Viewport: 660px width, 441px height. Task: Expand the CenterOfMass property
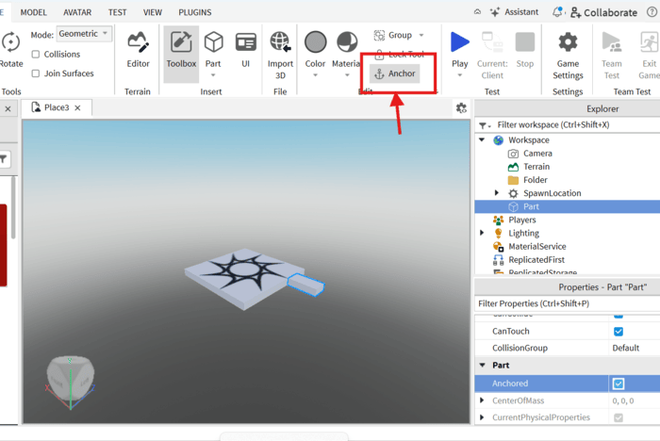click(482, 400)
